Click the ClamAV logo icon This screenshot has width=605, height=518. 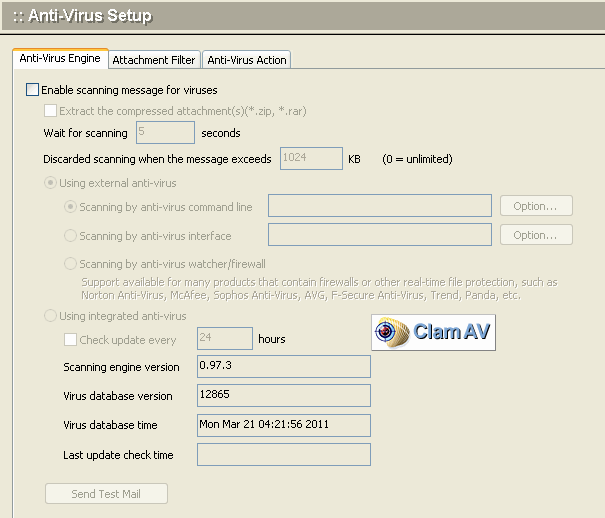tap(433, 333)
